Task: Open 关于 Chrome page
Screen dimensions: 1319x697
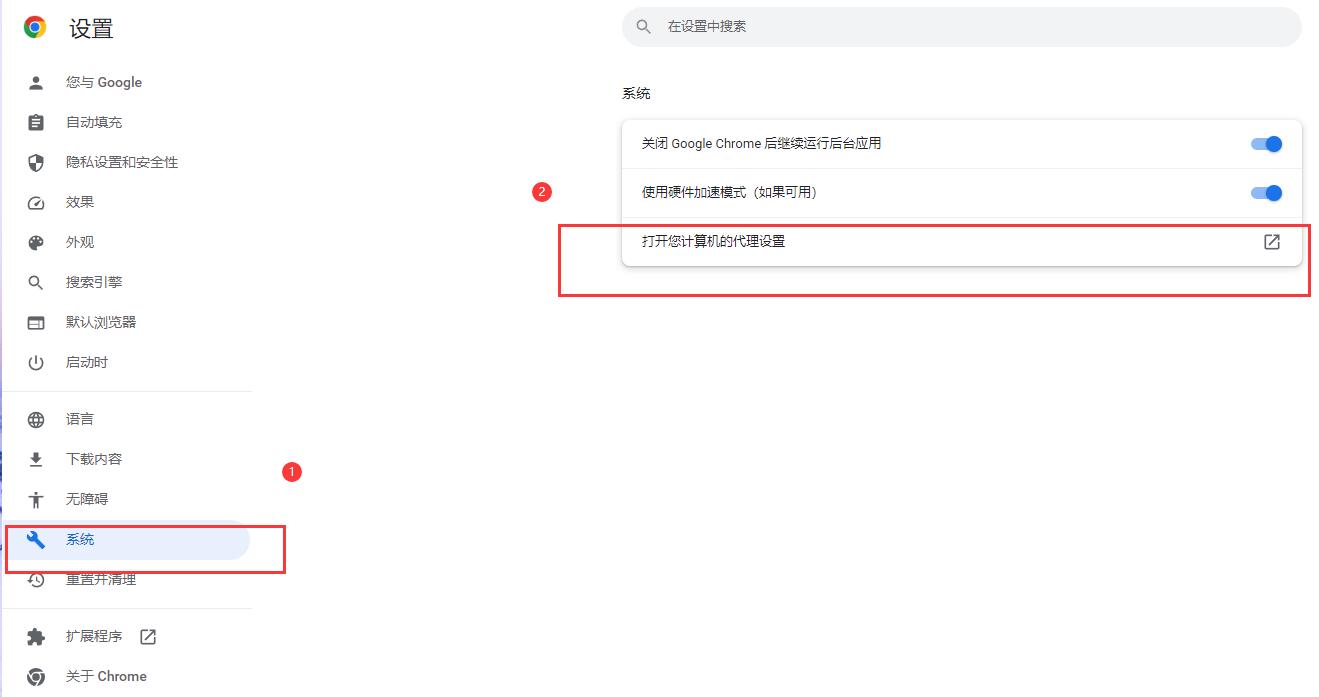Action: [106, 677]
